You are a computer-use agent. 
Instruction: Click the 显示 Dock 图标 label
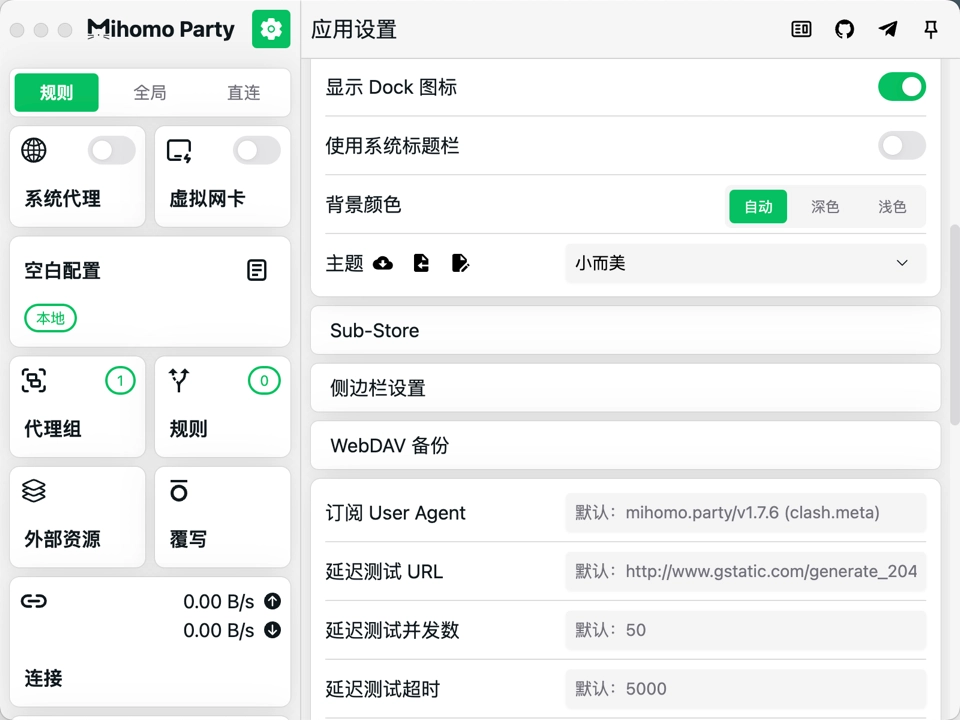pyautogui.click(x=391, y=87)
